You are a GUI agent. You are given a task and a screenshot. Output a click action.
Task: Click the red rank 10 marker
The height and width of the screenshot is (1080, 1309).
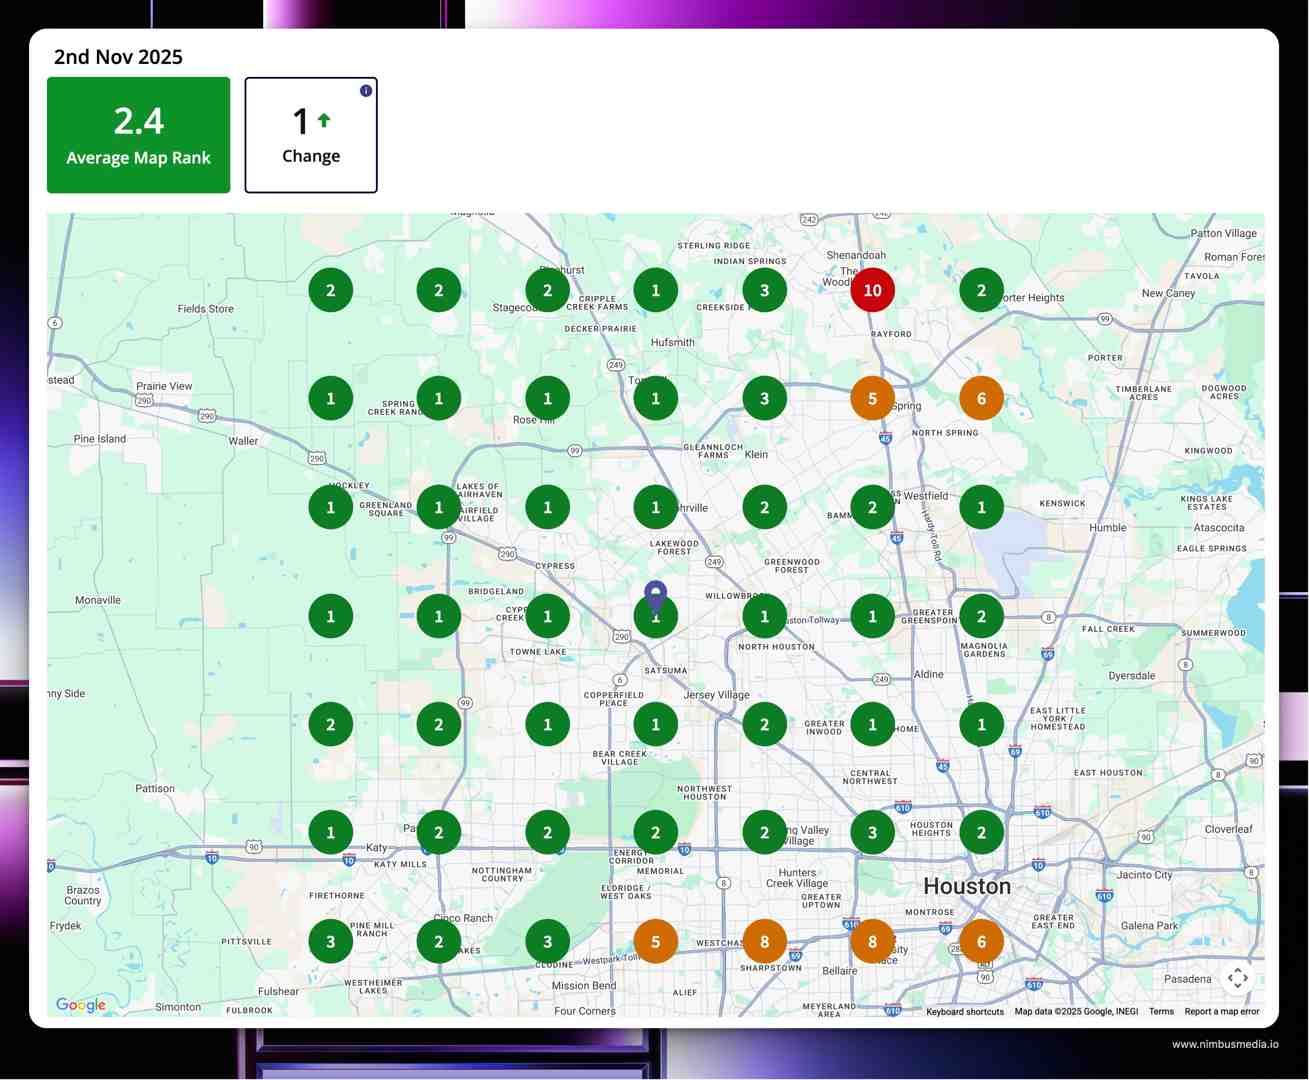tap(872, 291)
